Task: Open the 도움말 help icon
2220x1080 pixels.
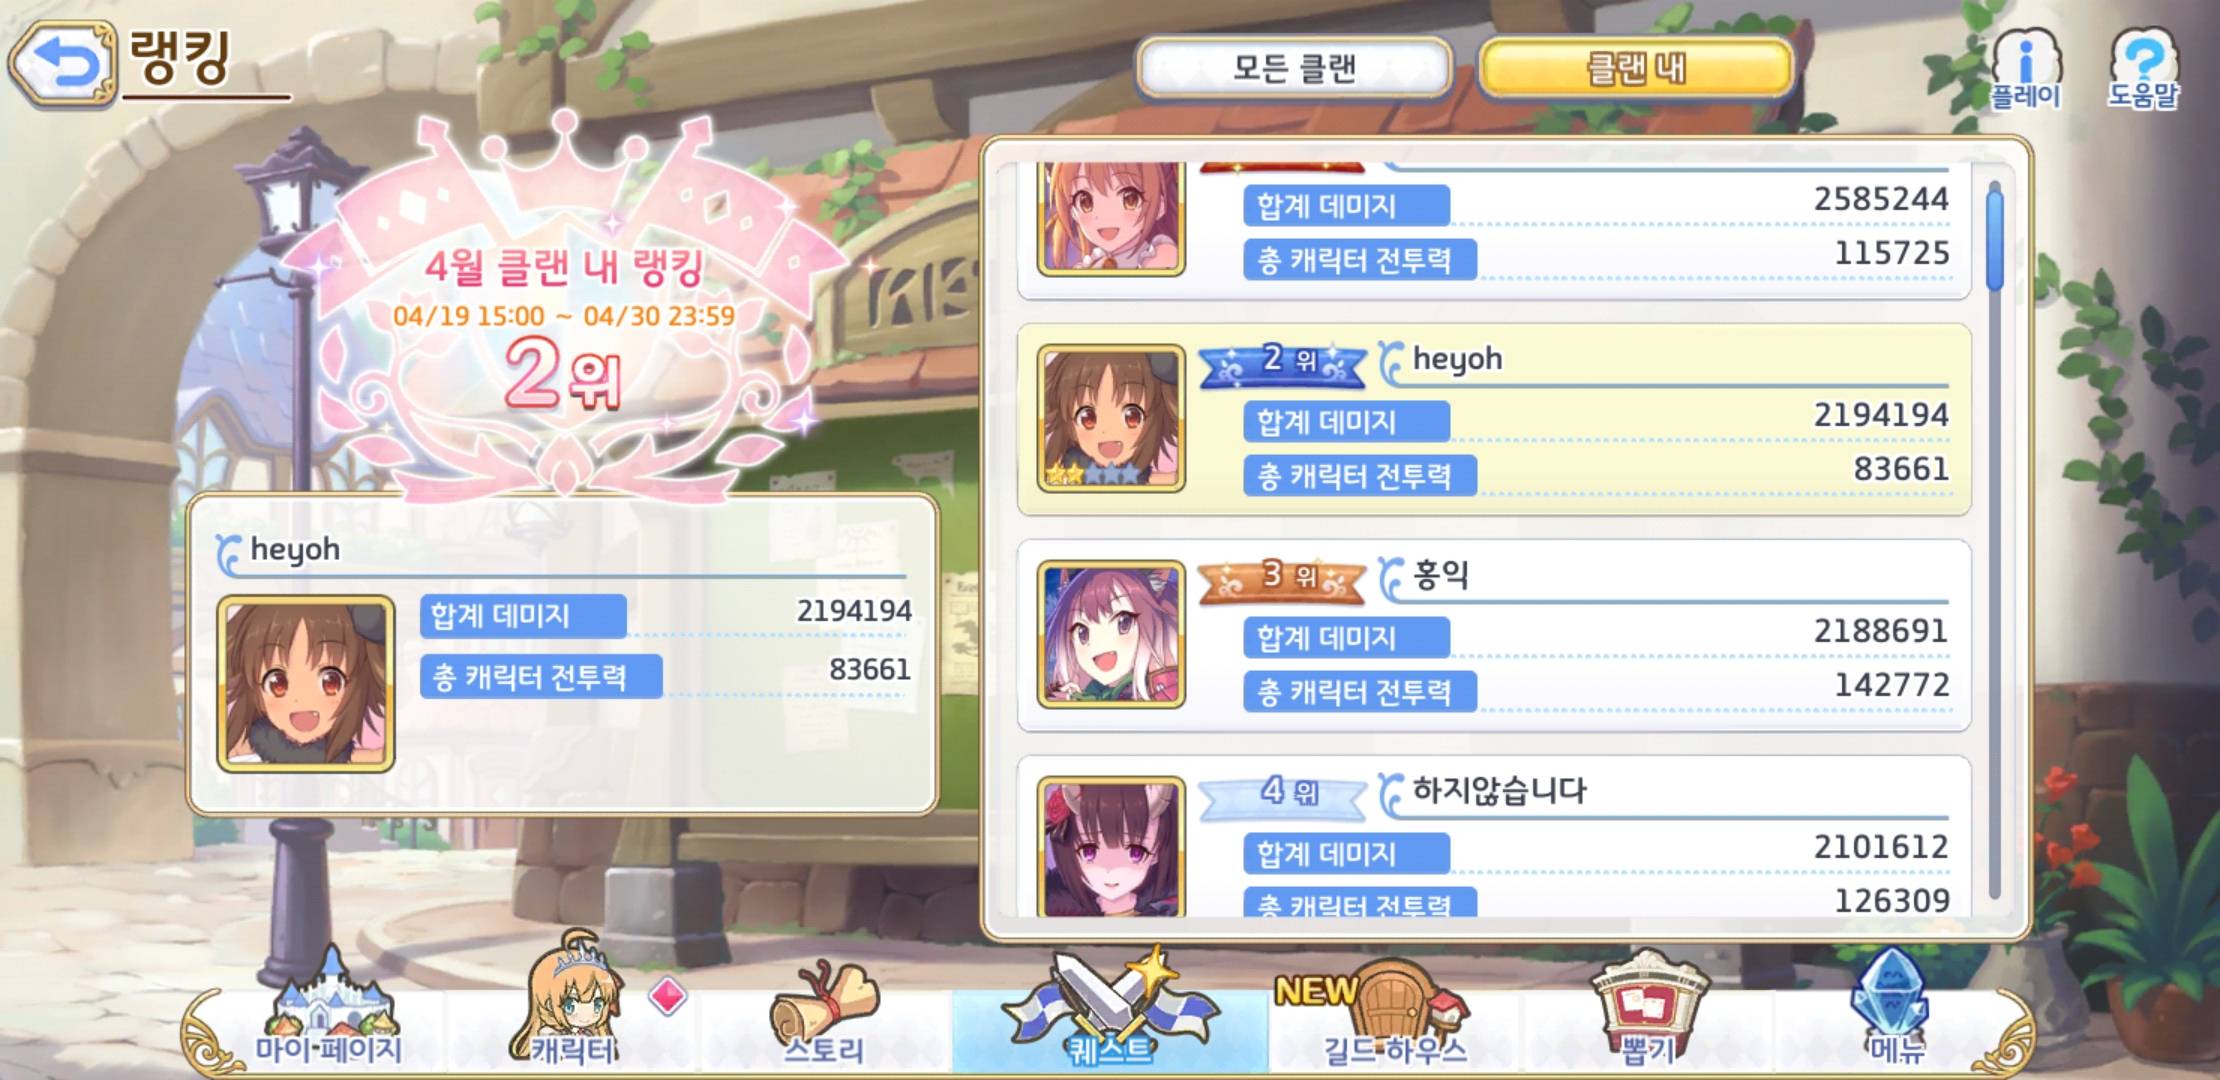Action: point(2143,68)
